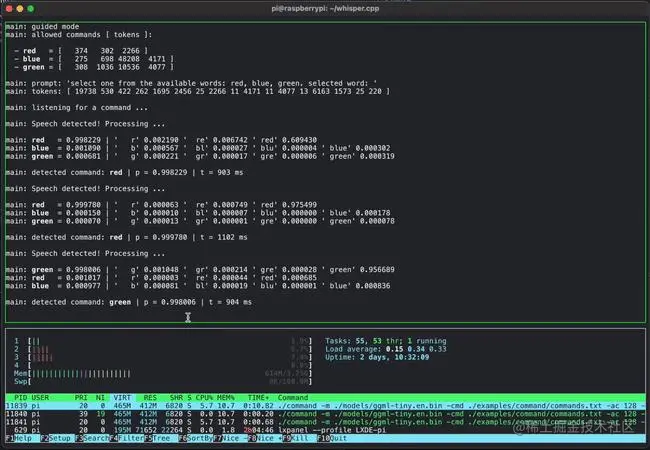Viewport: 650px width, 450px height.
Task: Click F3 Search in htop footer
Action: pos(92,438)
